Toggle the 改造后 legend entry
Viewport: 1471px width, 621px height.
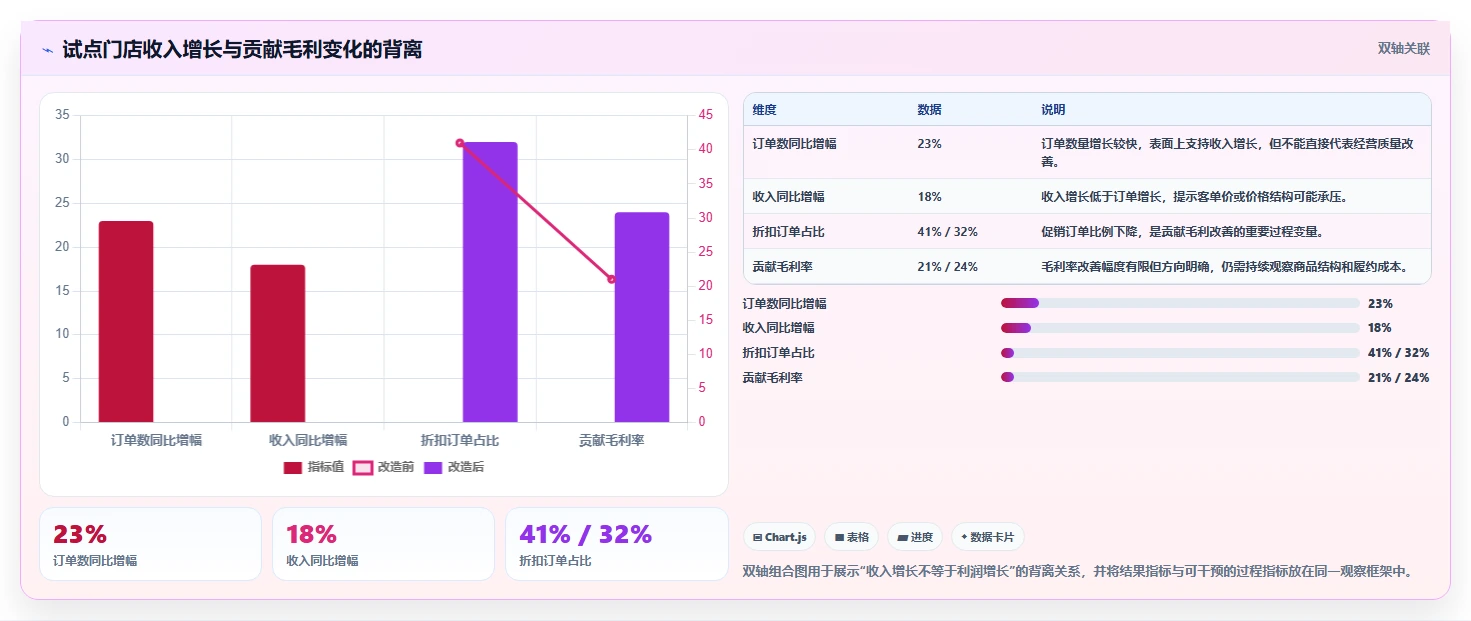tap(454, 467)
